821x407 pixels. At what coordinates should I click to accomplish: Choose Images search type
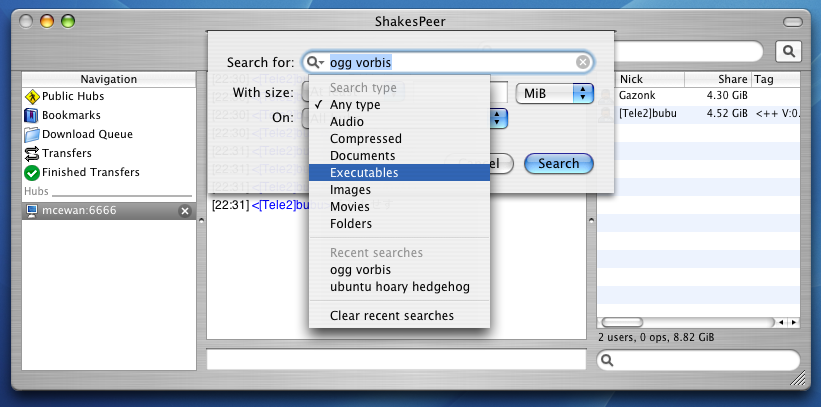(399, 190)
